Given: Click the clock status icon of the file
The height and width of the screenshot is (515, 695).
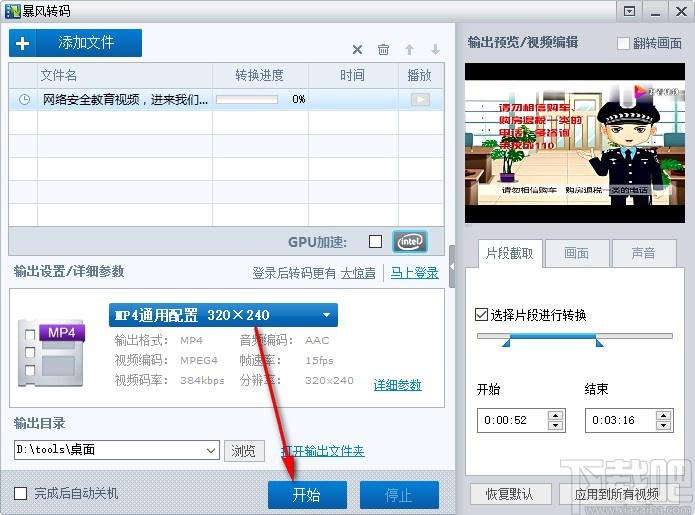Looking at the screenshot, I should (x=24, y=100).
